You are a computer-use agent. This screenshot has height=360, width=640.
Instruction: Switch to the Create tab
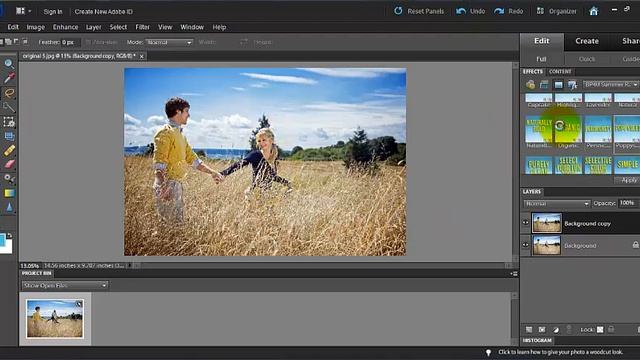tap(587, 41)
